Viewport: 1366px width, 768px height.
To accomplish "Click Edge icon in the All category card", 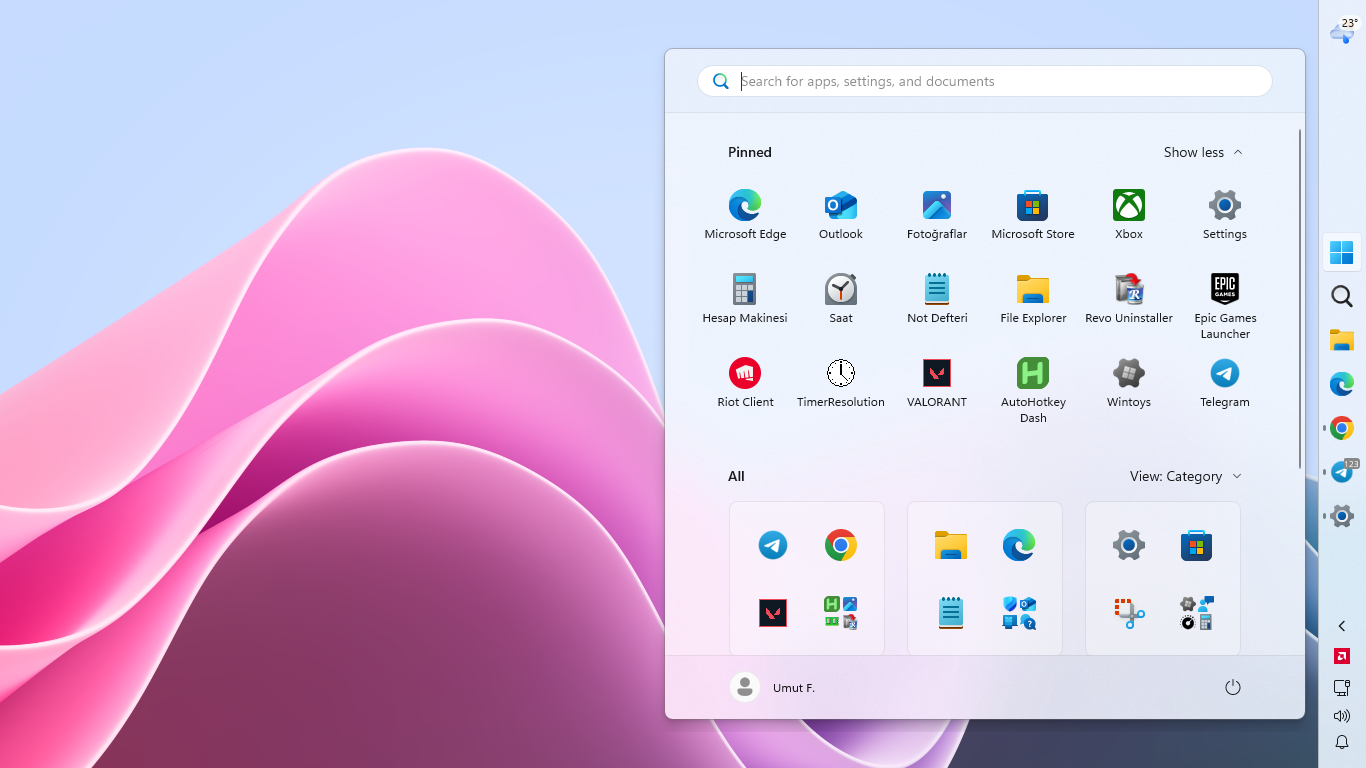I will tap(1019, 545).
